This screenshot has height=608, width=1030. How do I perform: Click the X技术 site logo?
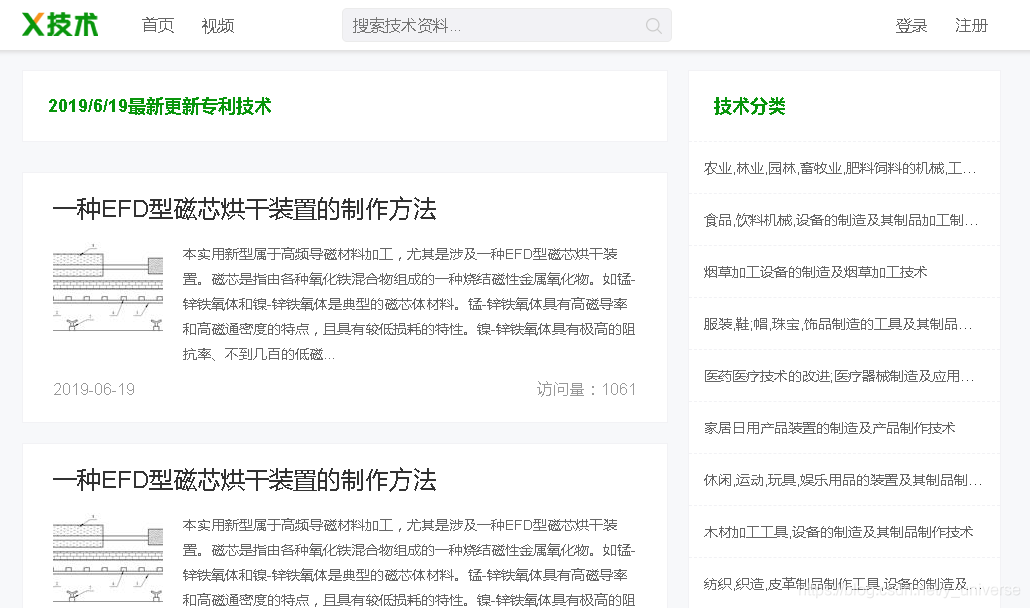click(x=59, y=24)
